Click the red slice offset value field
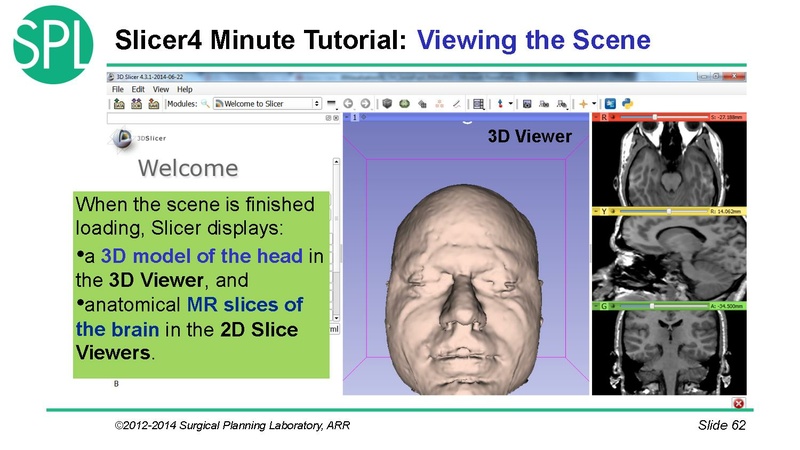Screen dimensions: 800x450 728,117
